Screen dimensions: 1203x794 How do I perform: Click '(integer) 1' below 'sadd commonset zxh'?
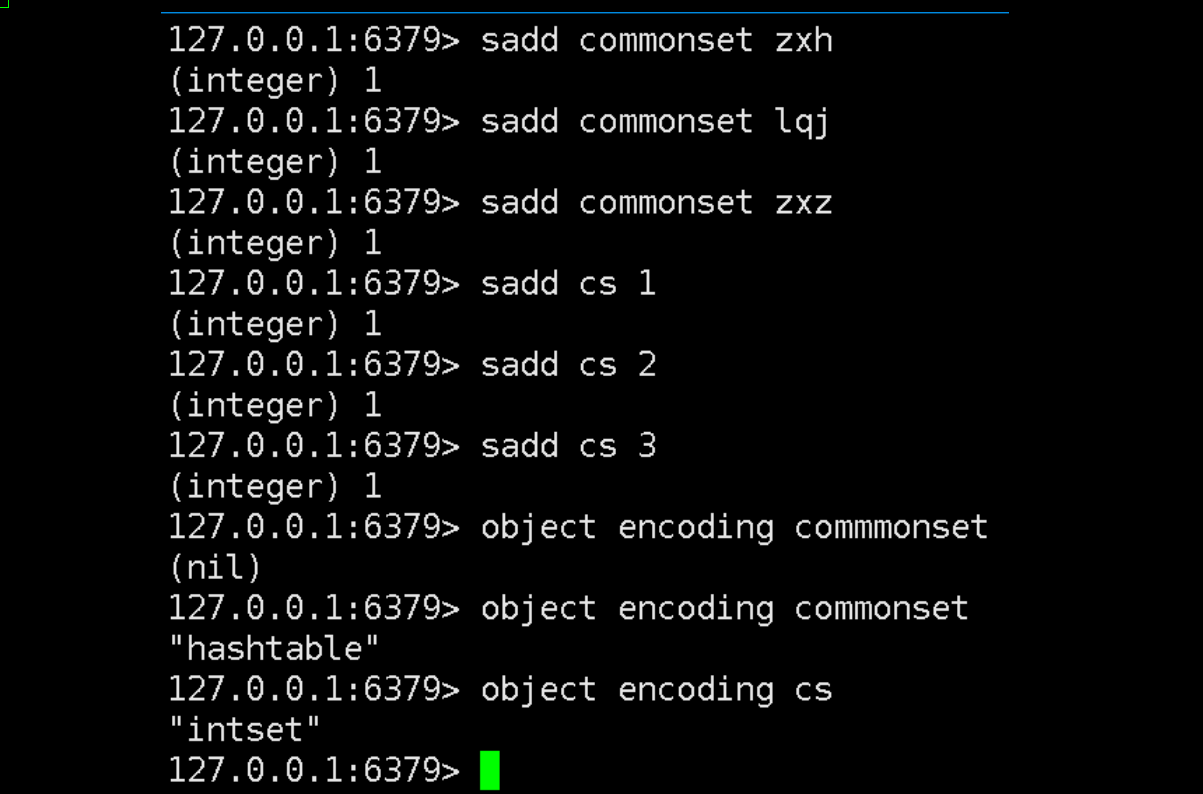point(274,81)
